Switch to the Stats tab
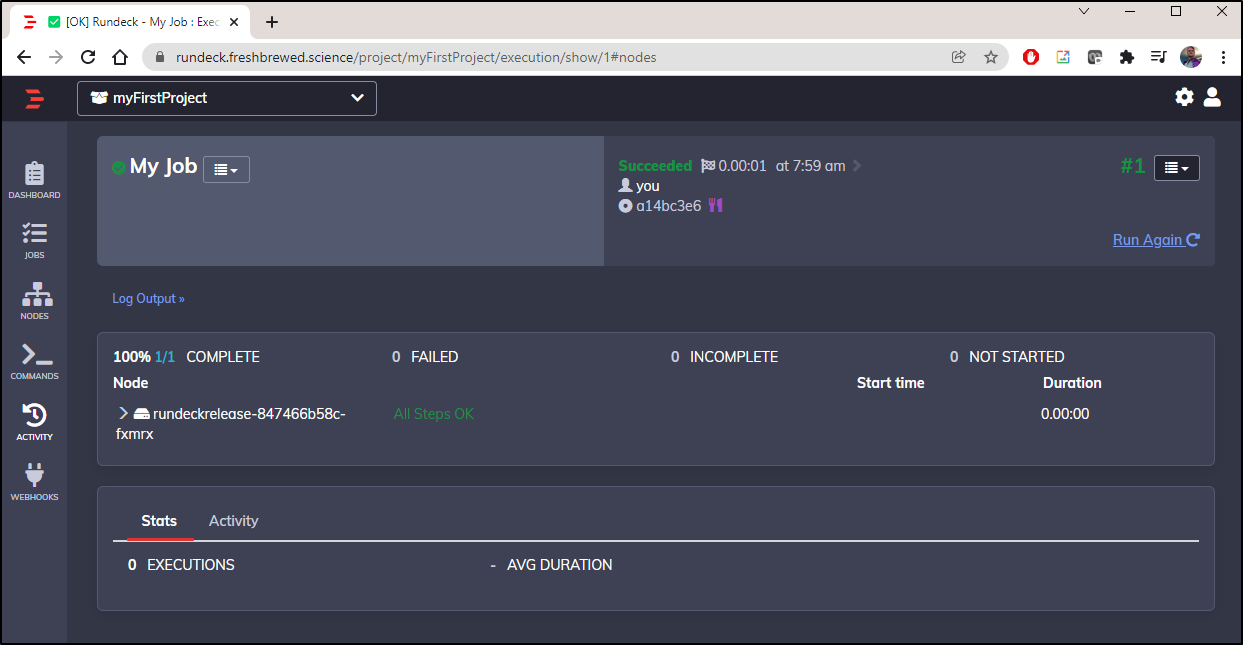The width and height of the screenshot is (1243, 645). pos(159,521)
